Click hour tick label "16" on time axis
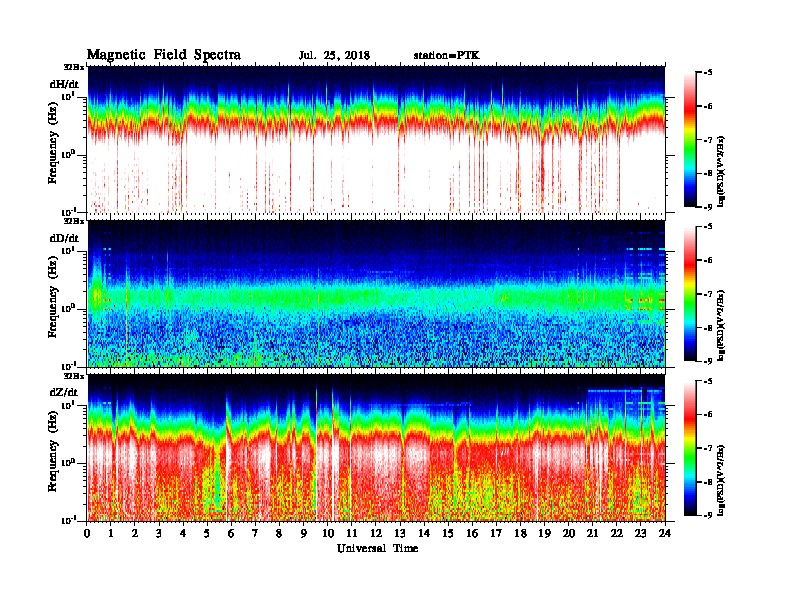792x612 pixels. point(472,533)
